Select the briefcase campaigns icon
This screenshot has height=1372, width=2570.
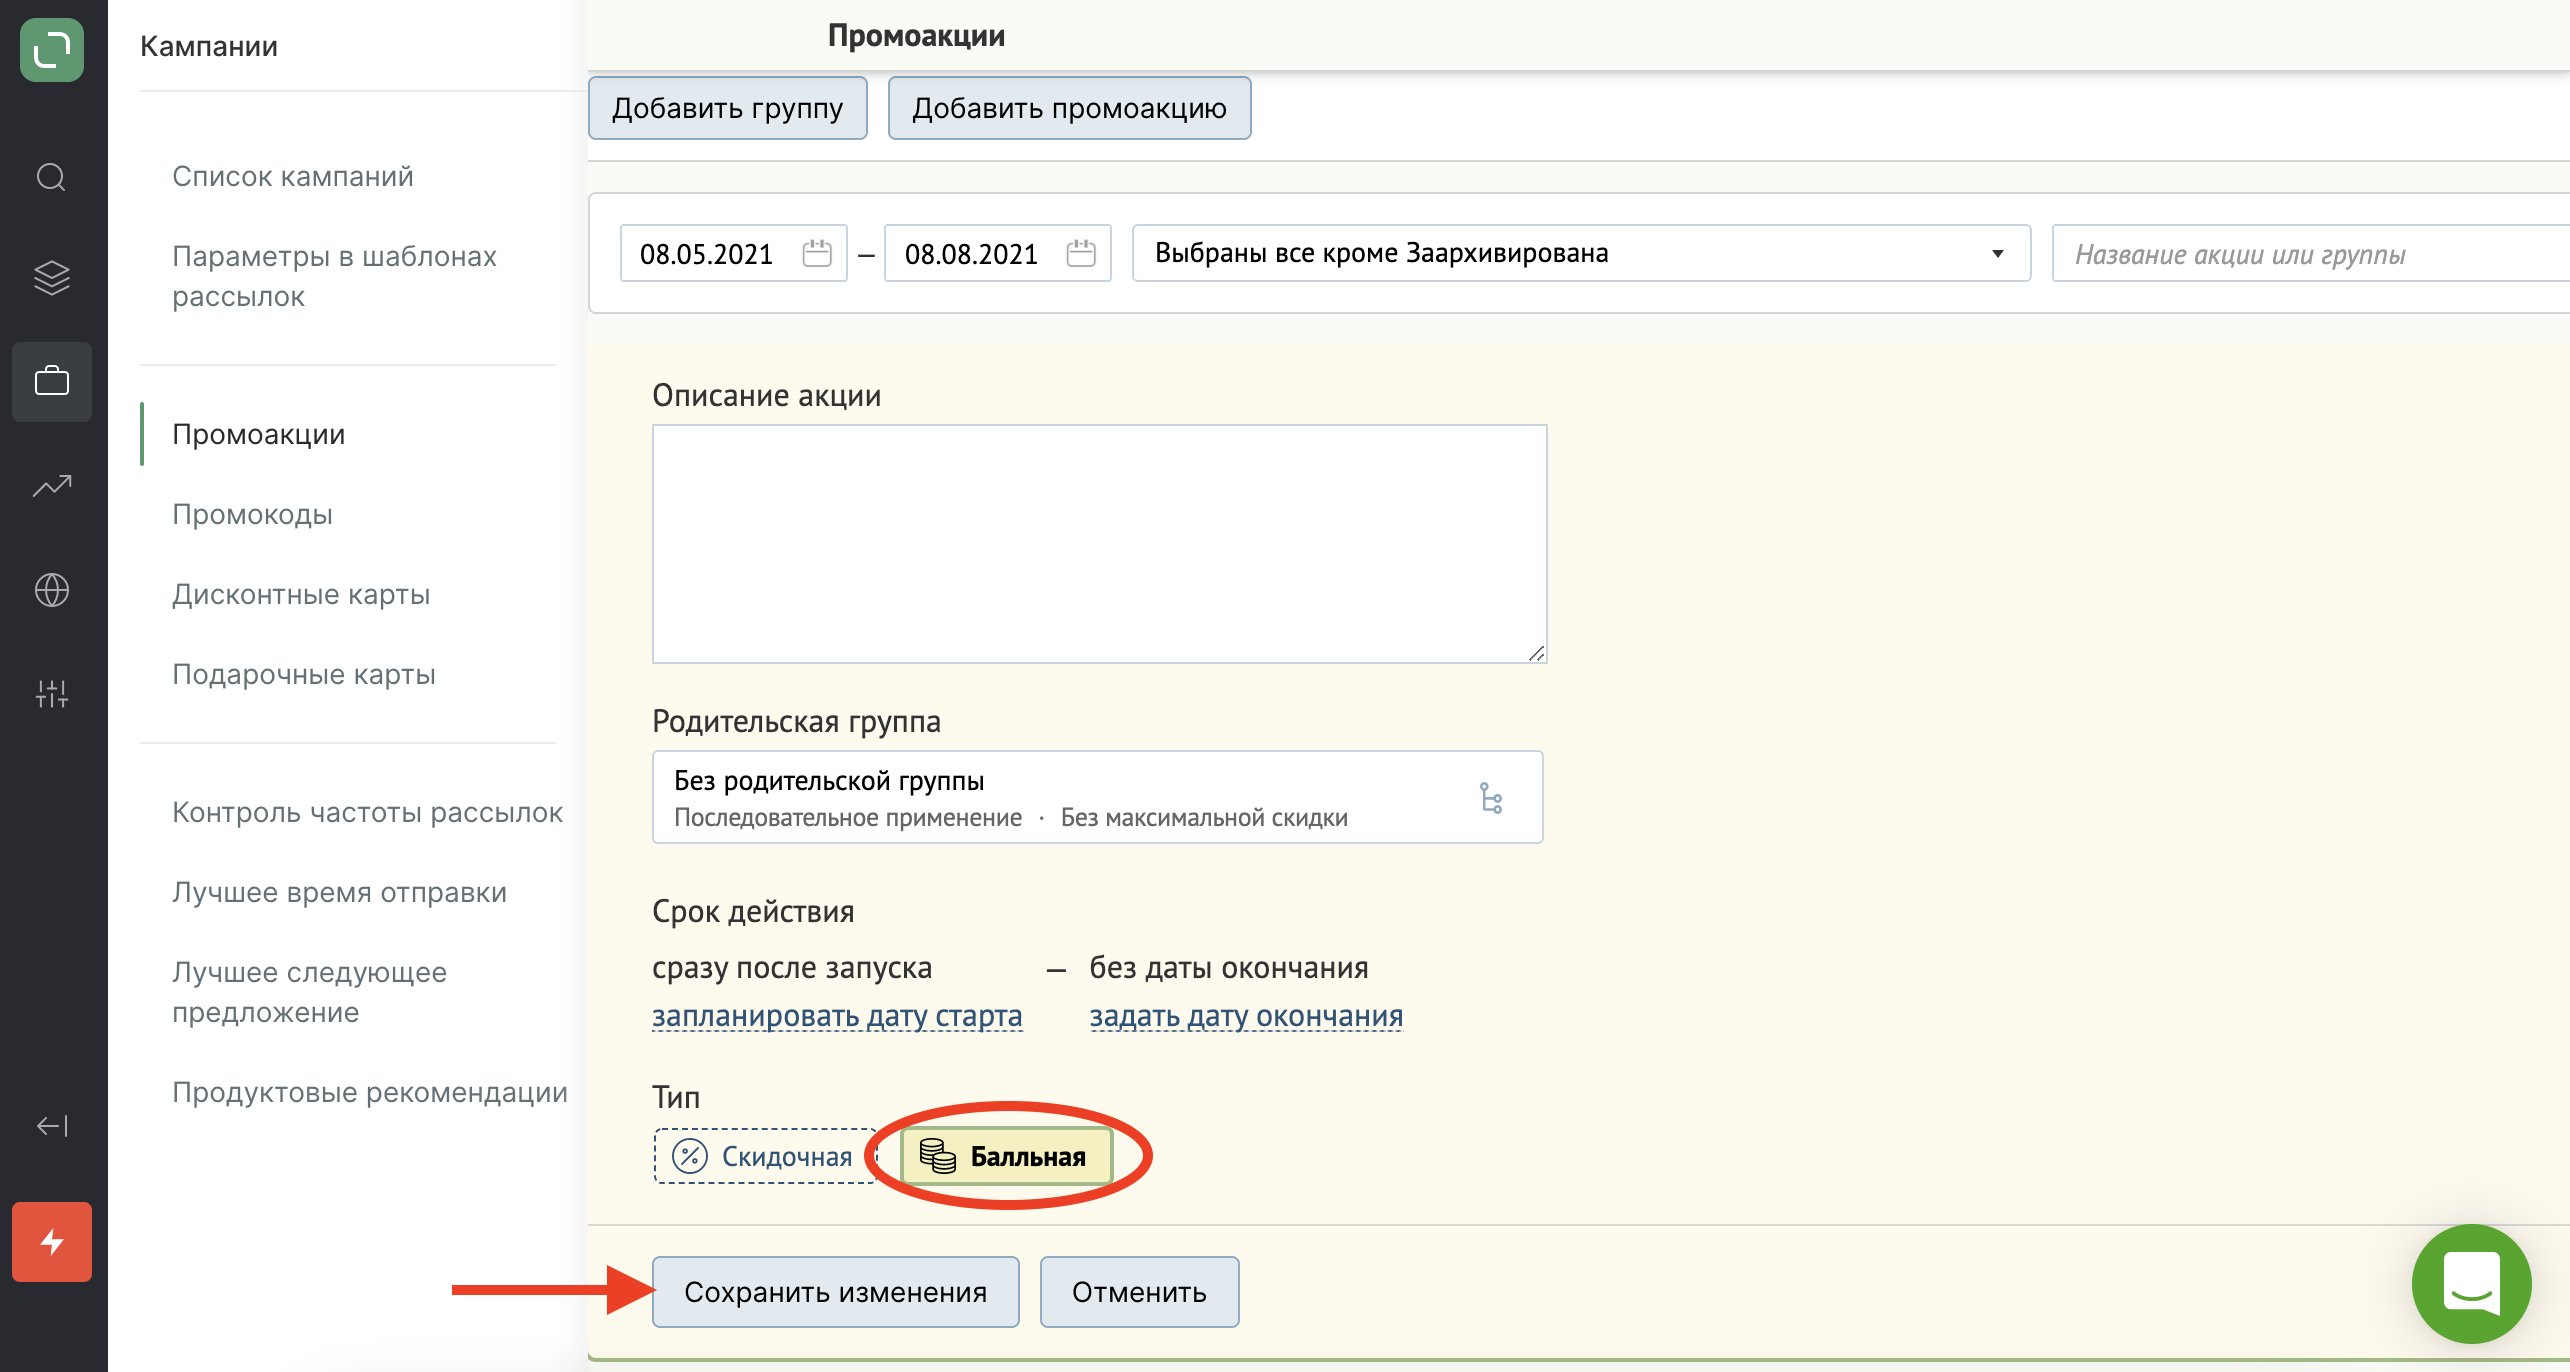52,381
